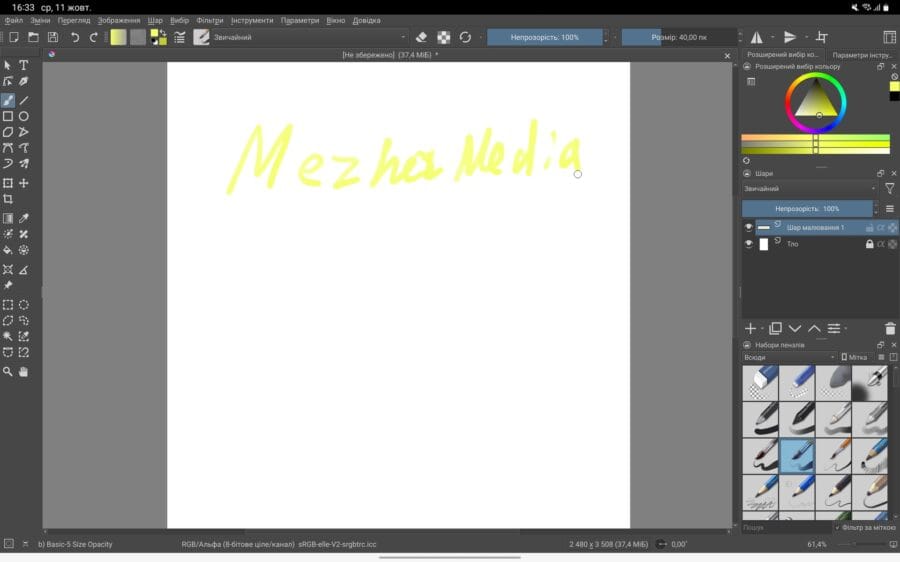
Task: Toggle horizontal mirror tool
Action: coord(757,37)
